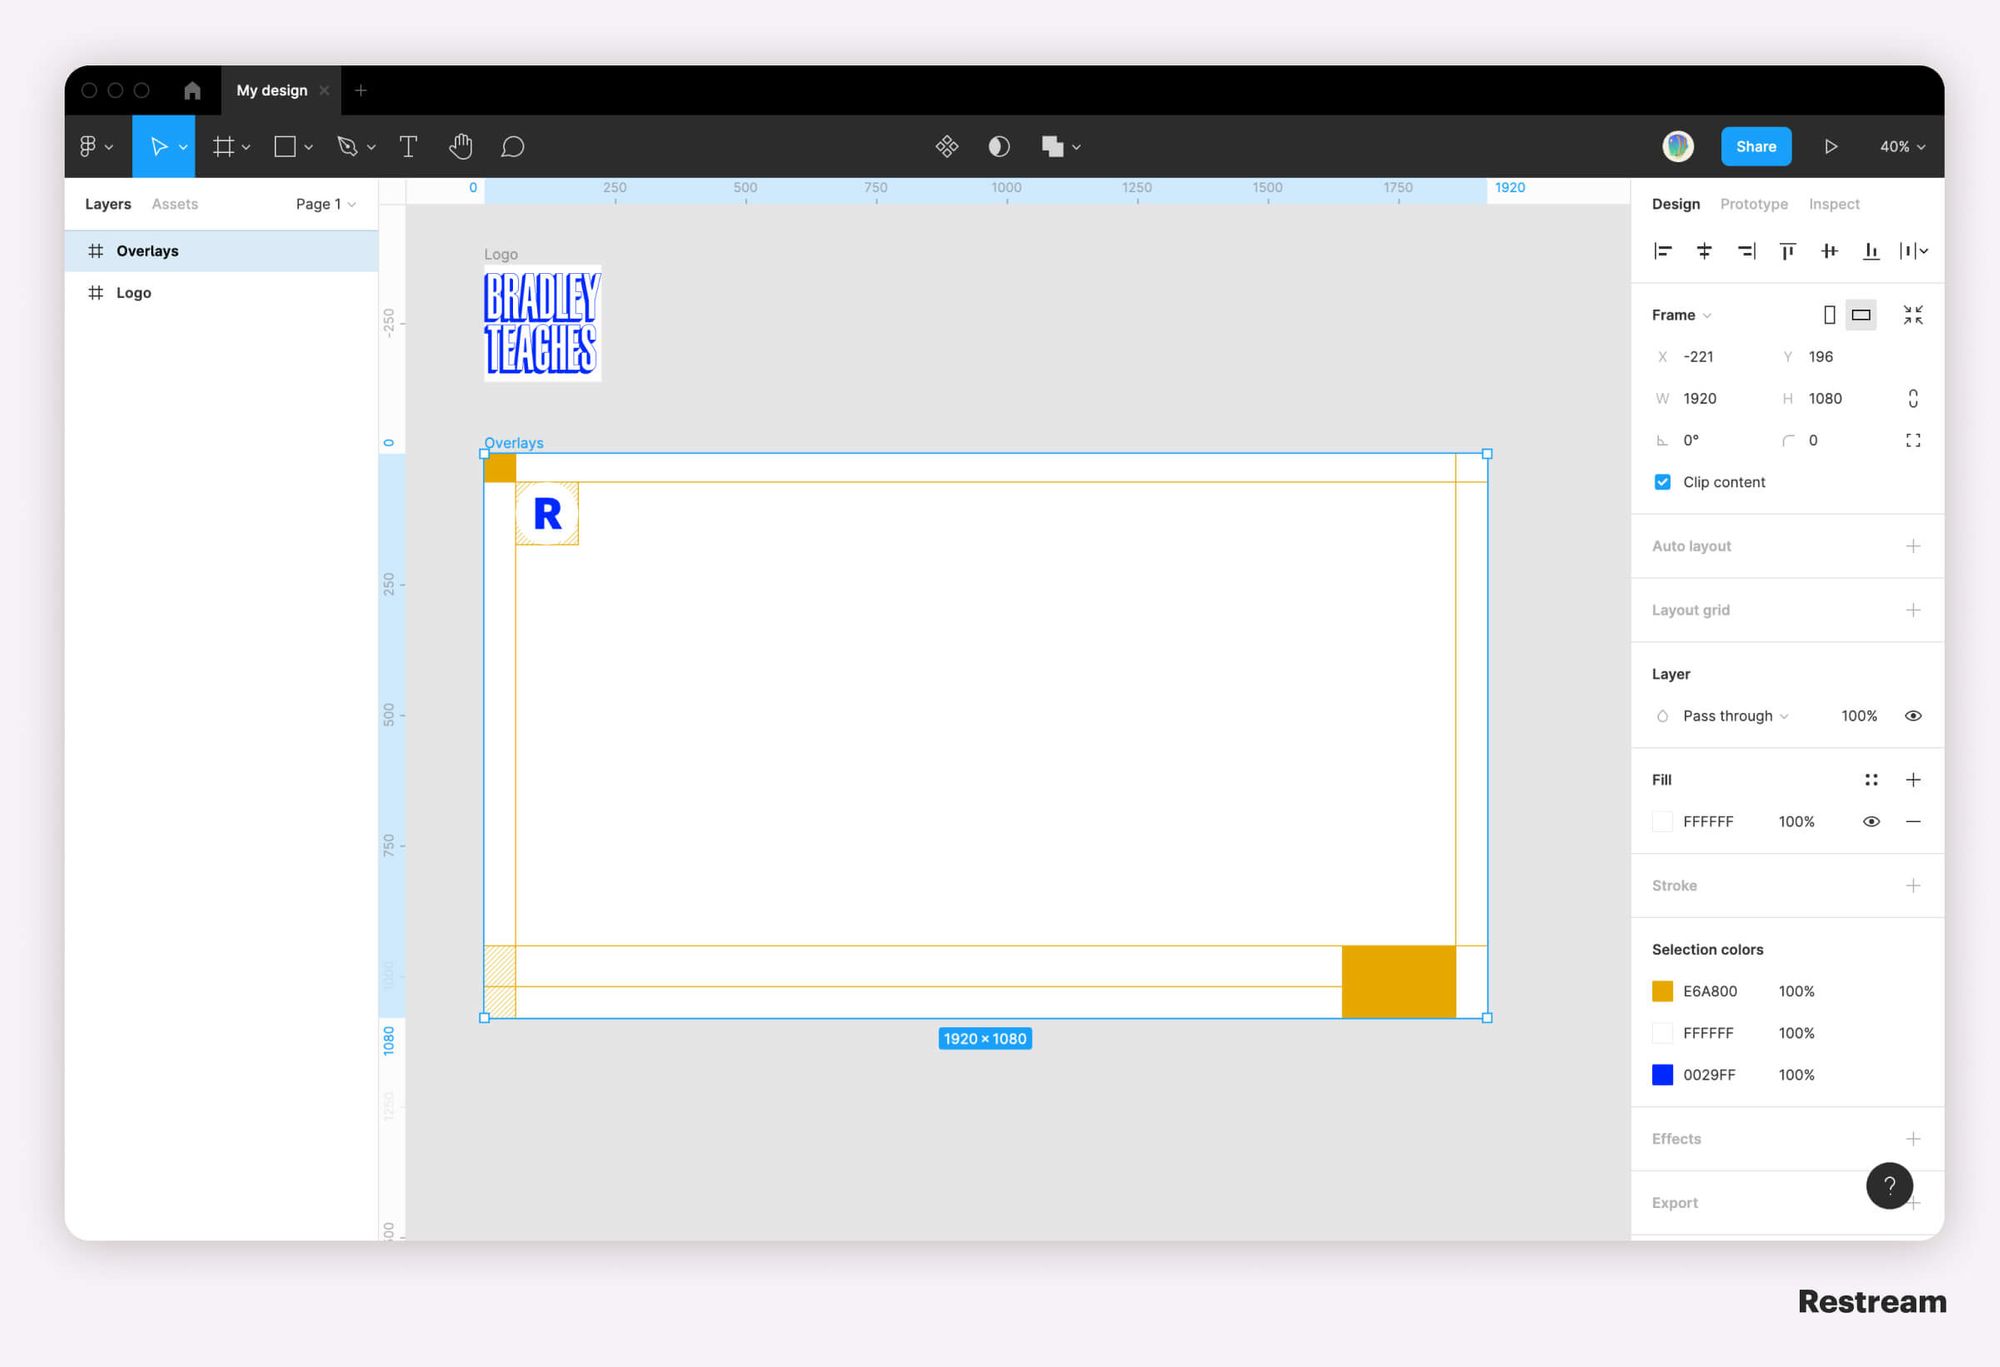Viewport: 2000px width, 1367px height.
Task: Toggle component visibility icon
Action: pyautogui.click(x=1913, y=715)
